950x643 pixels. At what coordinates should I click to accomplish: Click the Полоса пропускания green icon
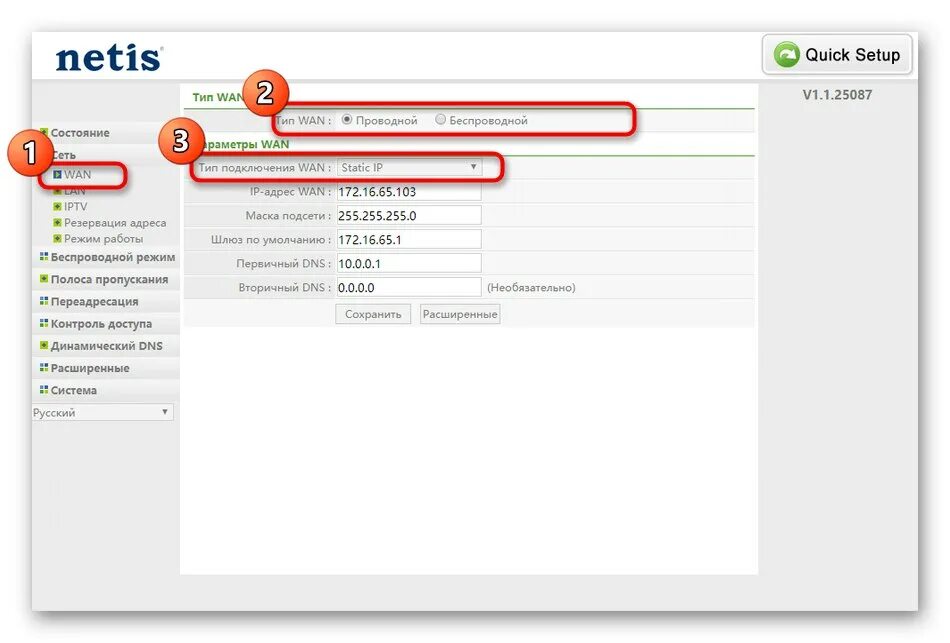click(44, 279)
